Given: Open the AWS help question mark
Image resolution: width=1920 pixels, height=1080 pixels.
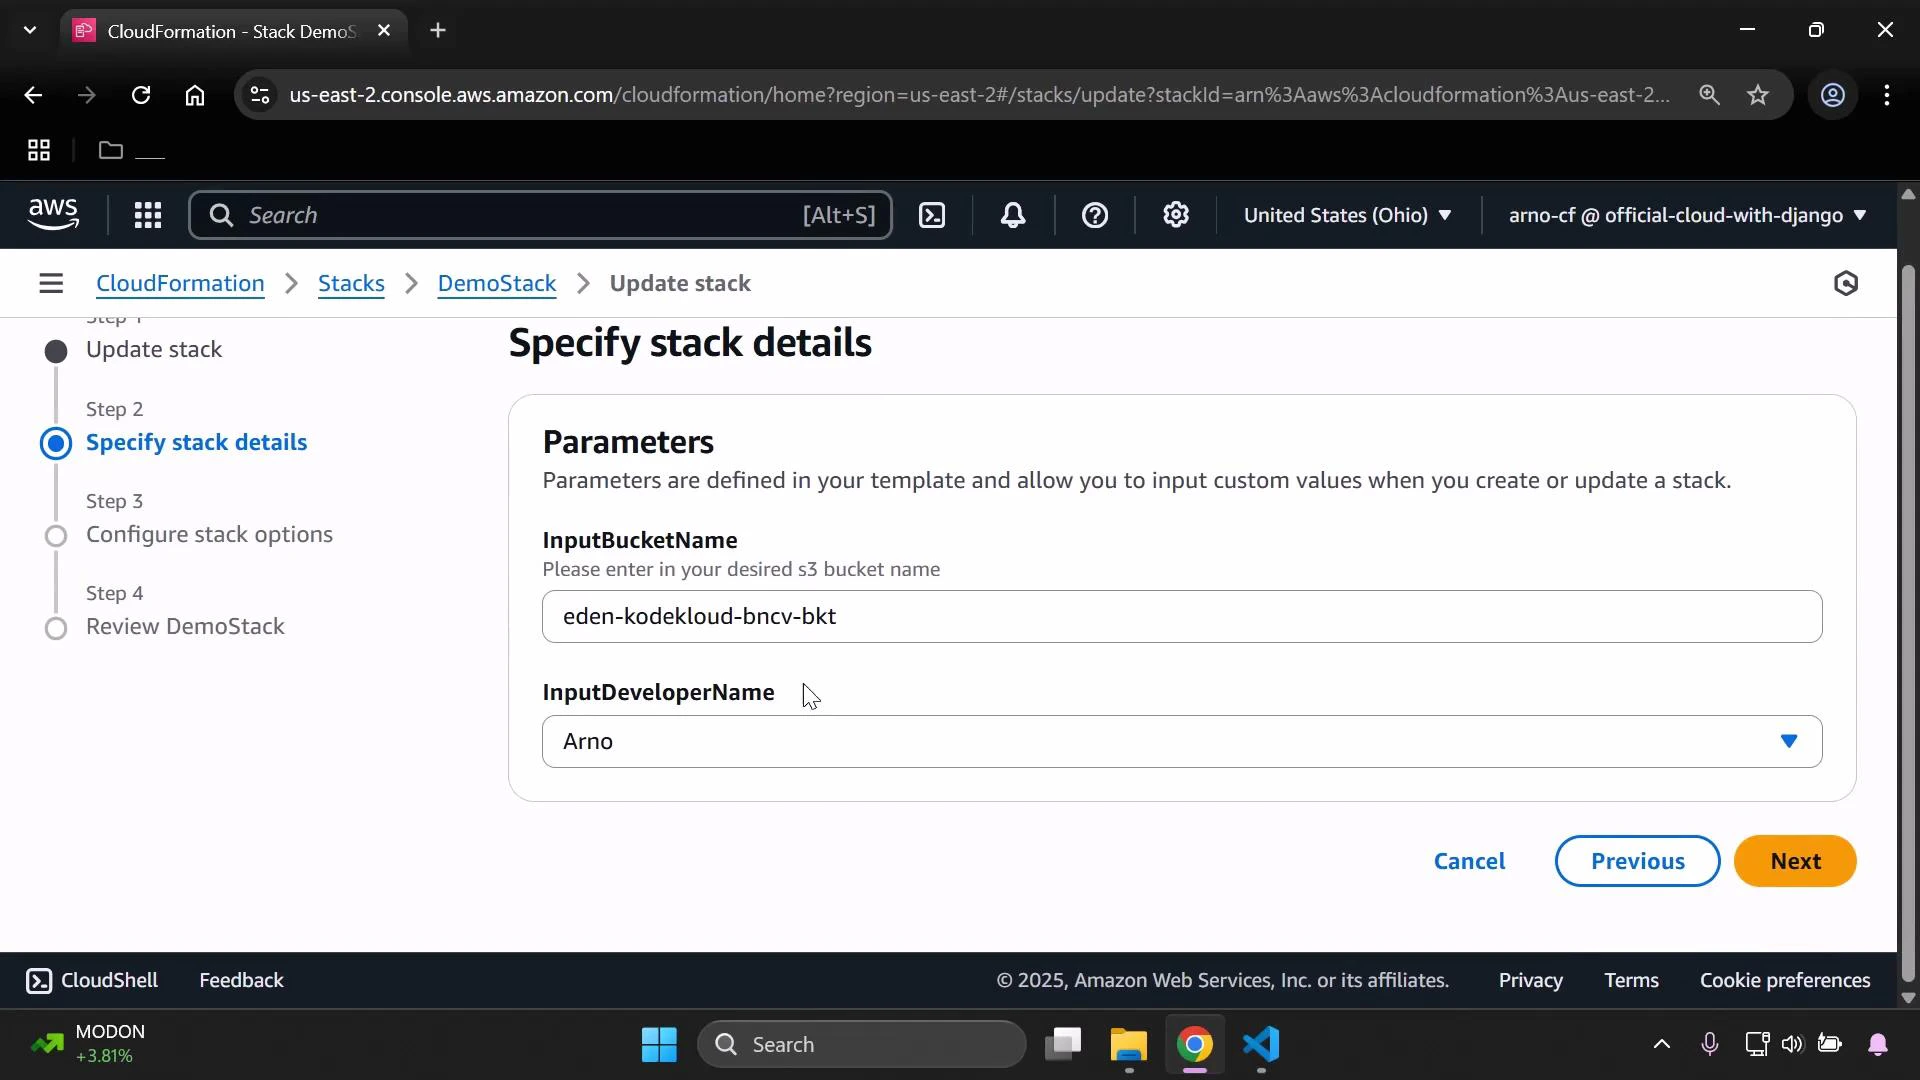Looking at the screenshot, I should click(x=1095, y=215).
